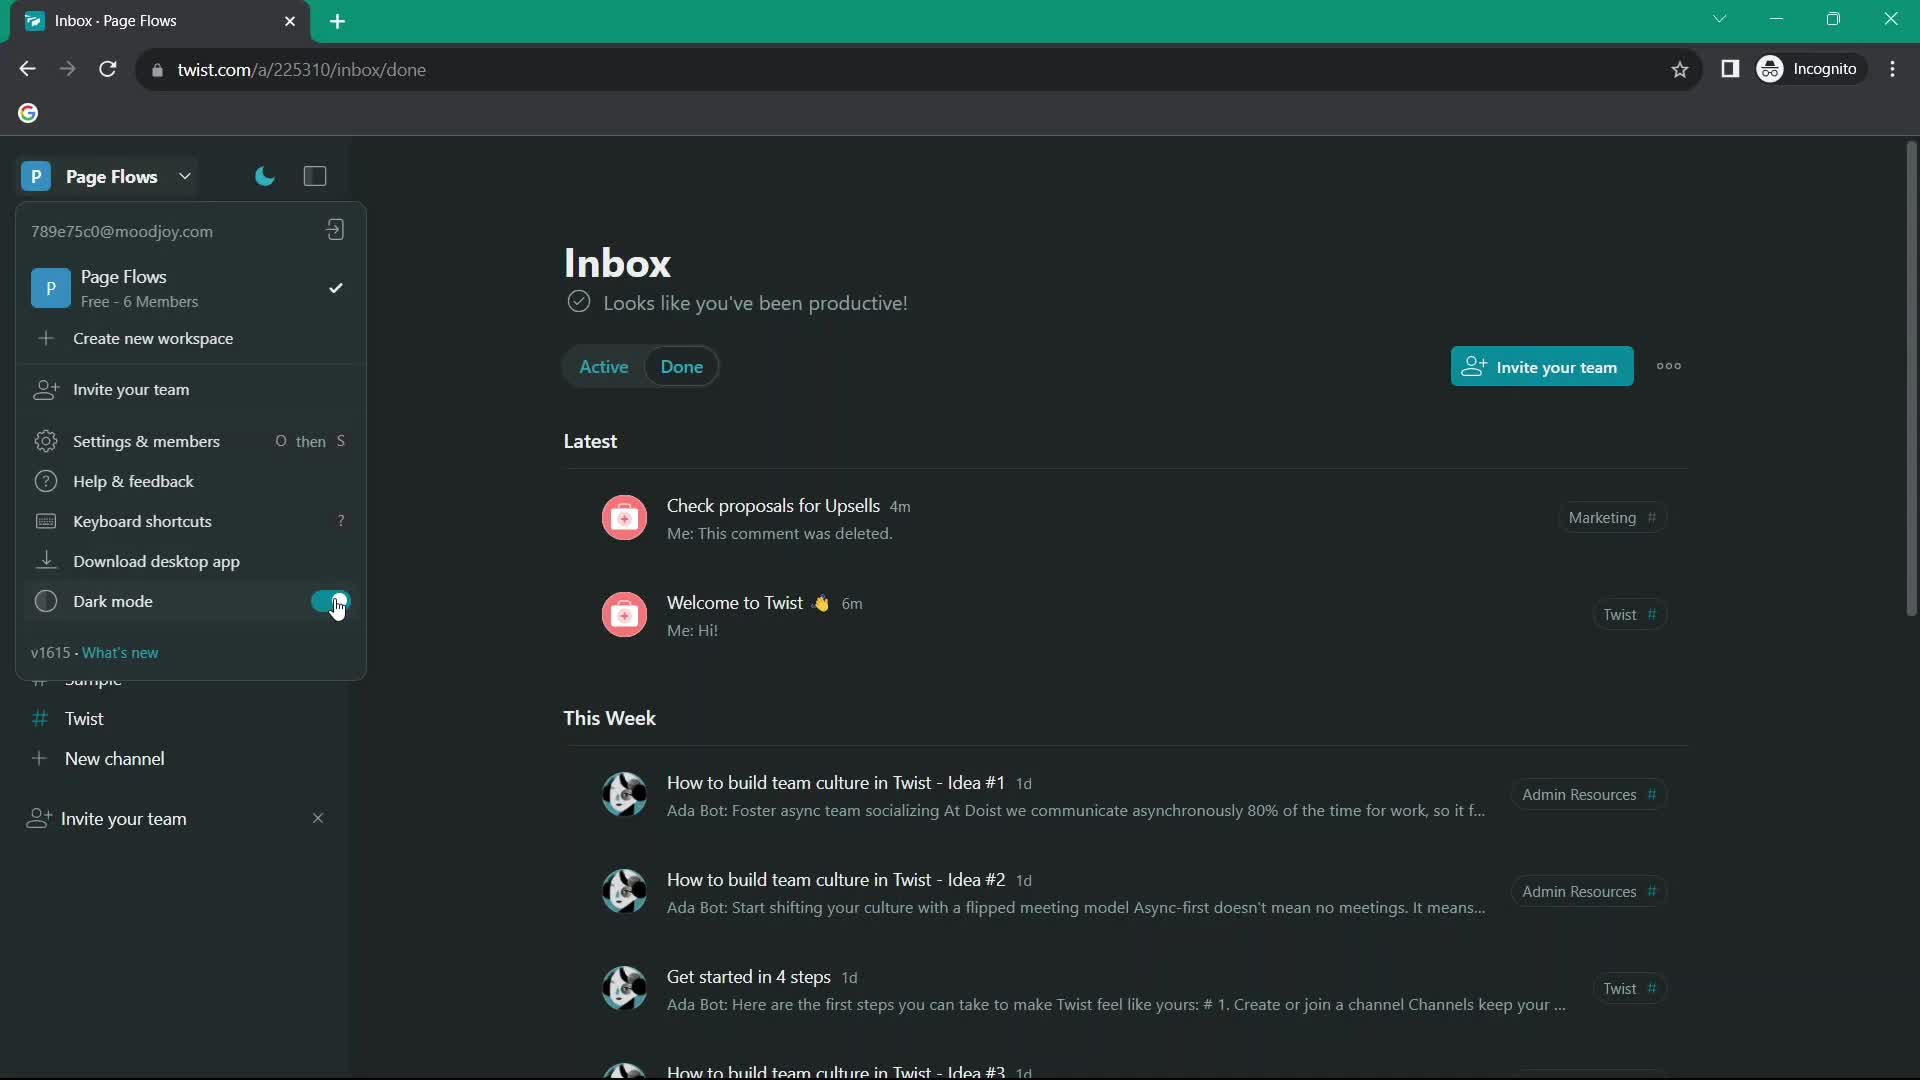This screenshot has width=1920, height=1080.
Task: Click Invite your team button
Action: (x=1539, y=367)
